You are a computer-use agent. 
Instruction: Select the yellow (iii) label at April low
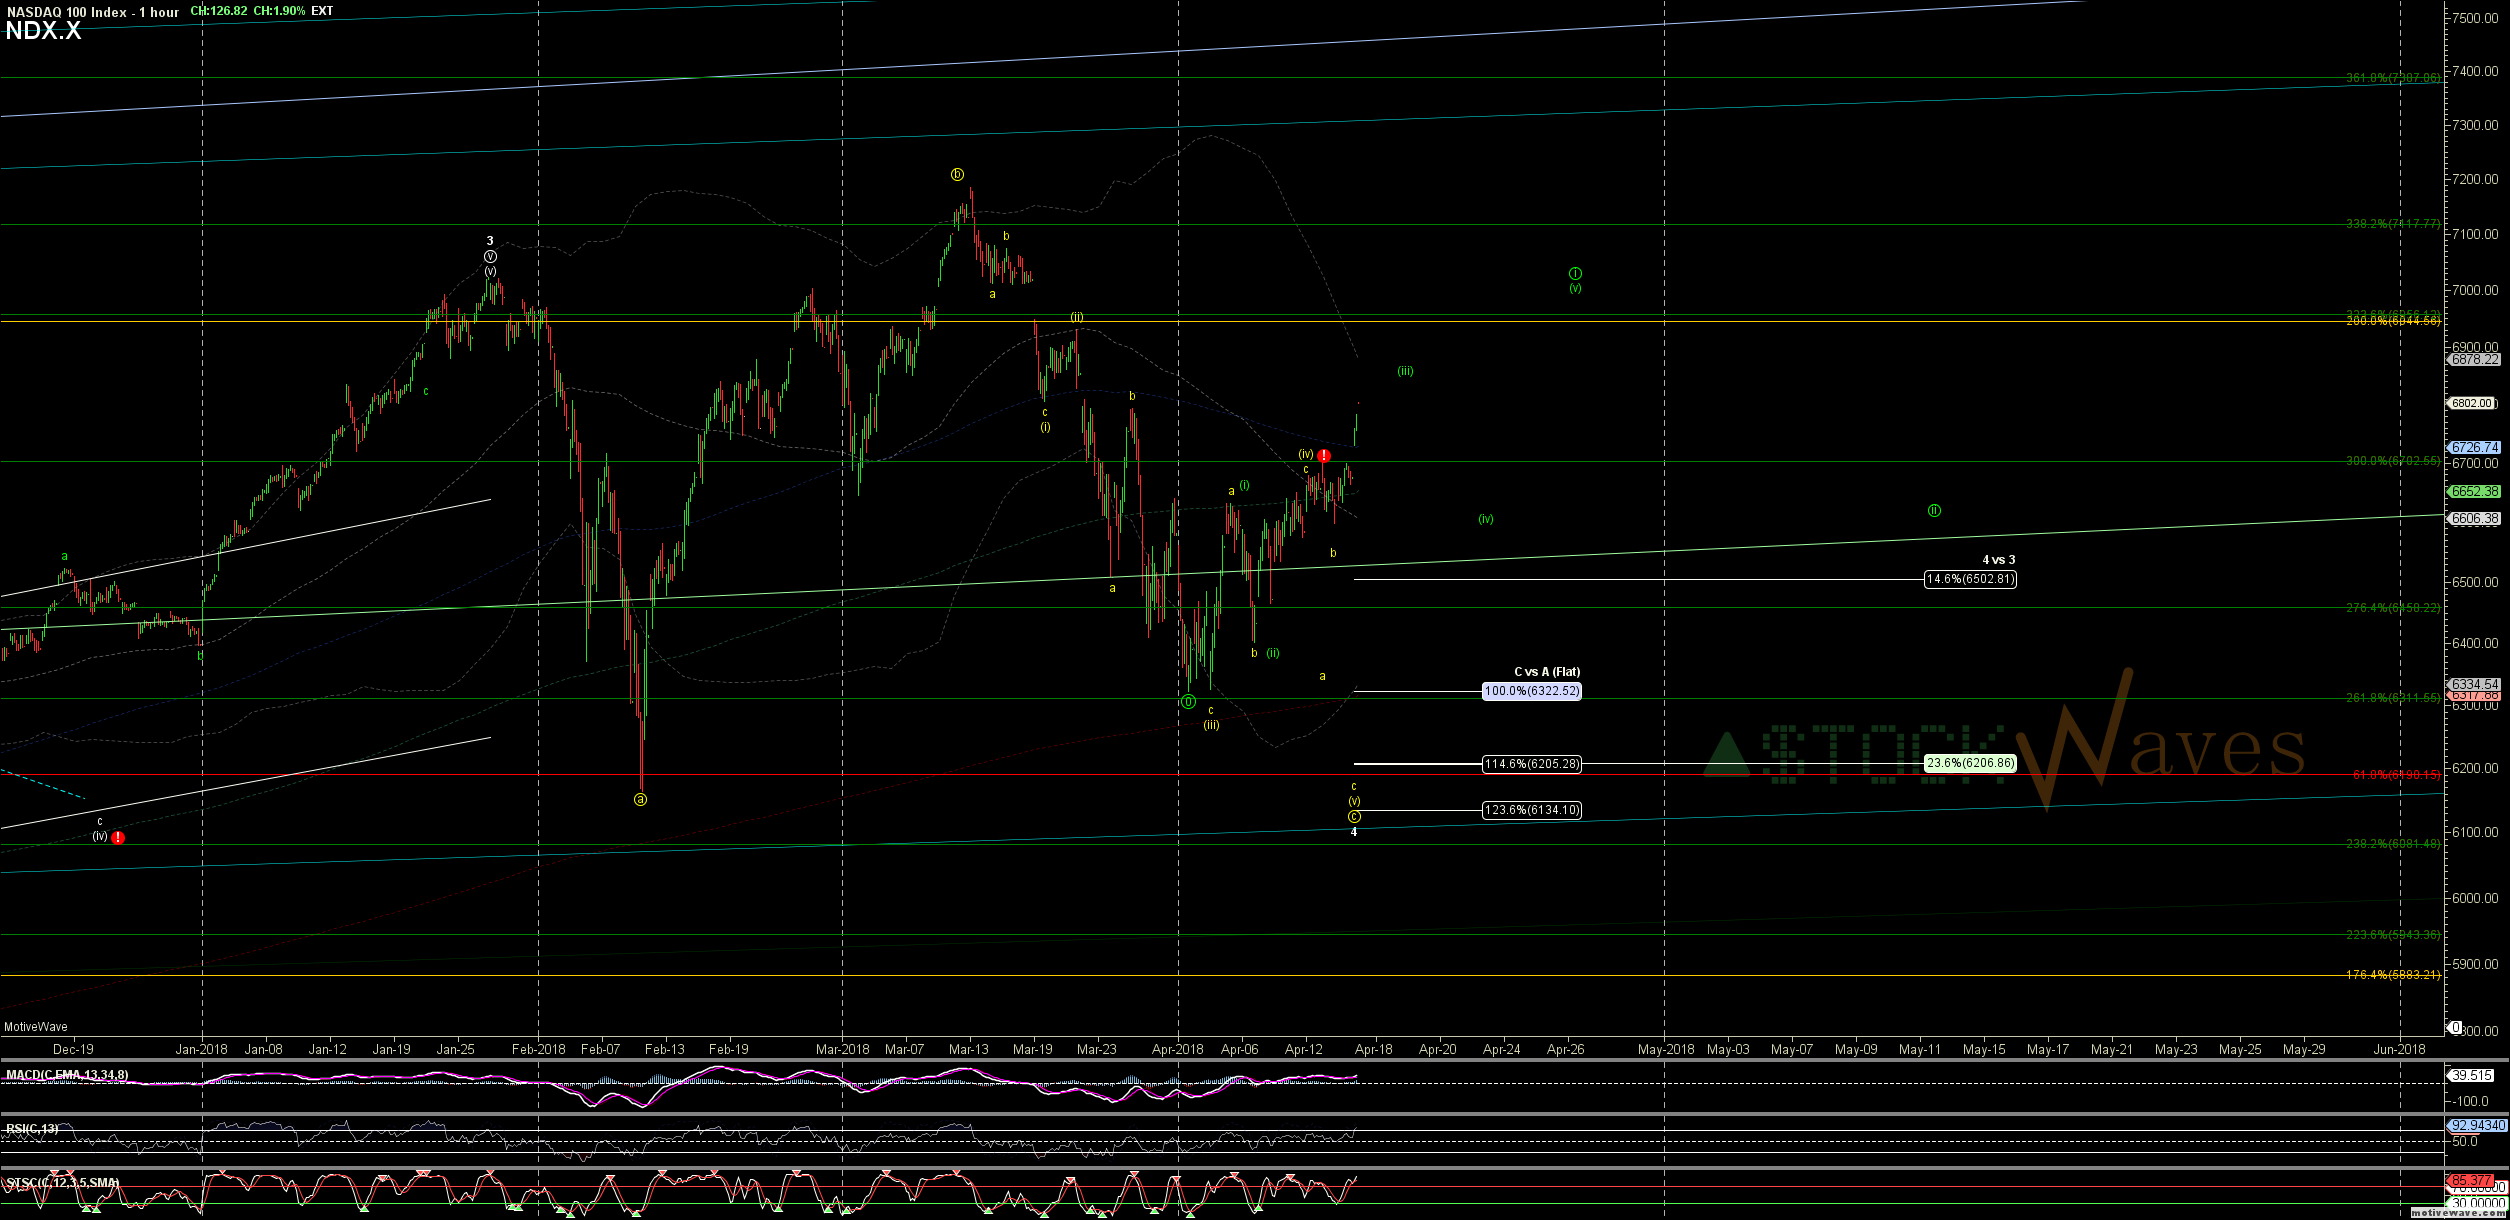pyautogui.click(x=1211, y=725)
